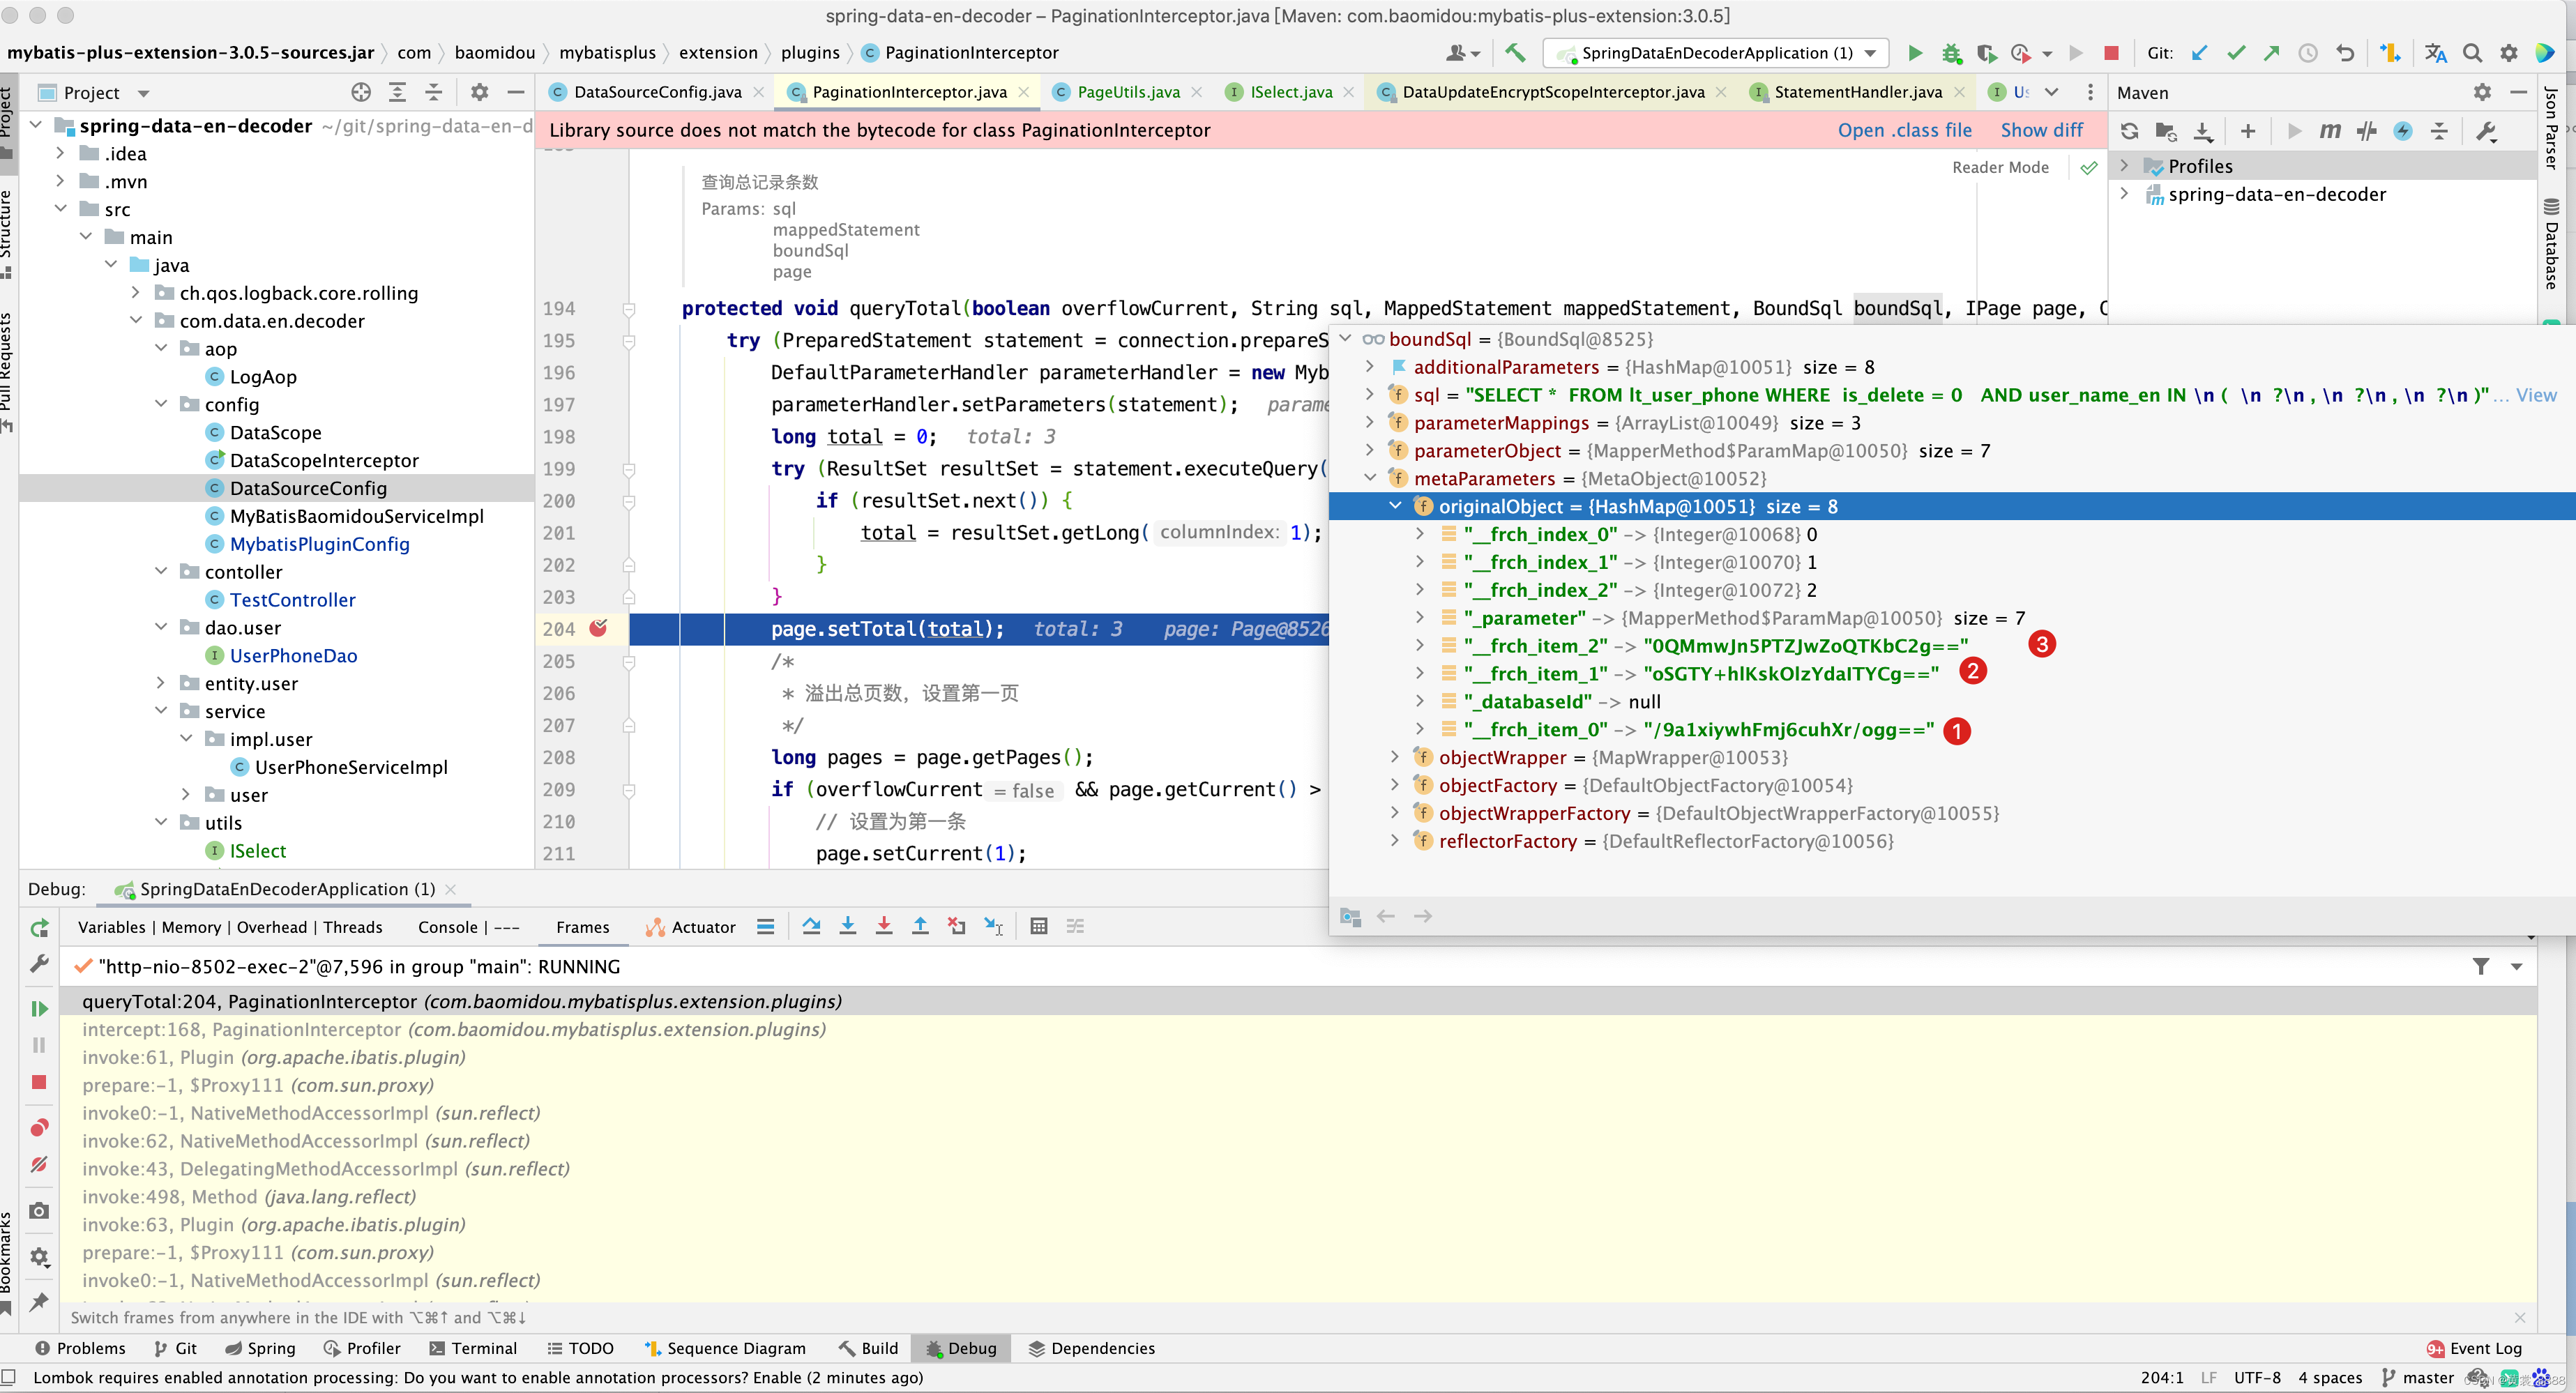Screen dimensions: 2576x1393
Task: Stop the application with the red square in the top toolbar
Action: [2110, 53]
